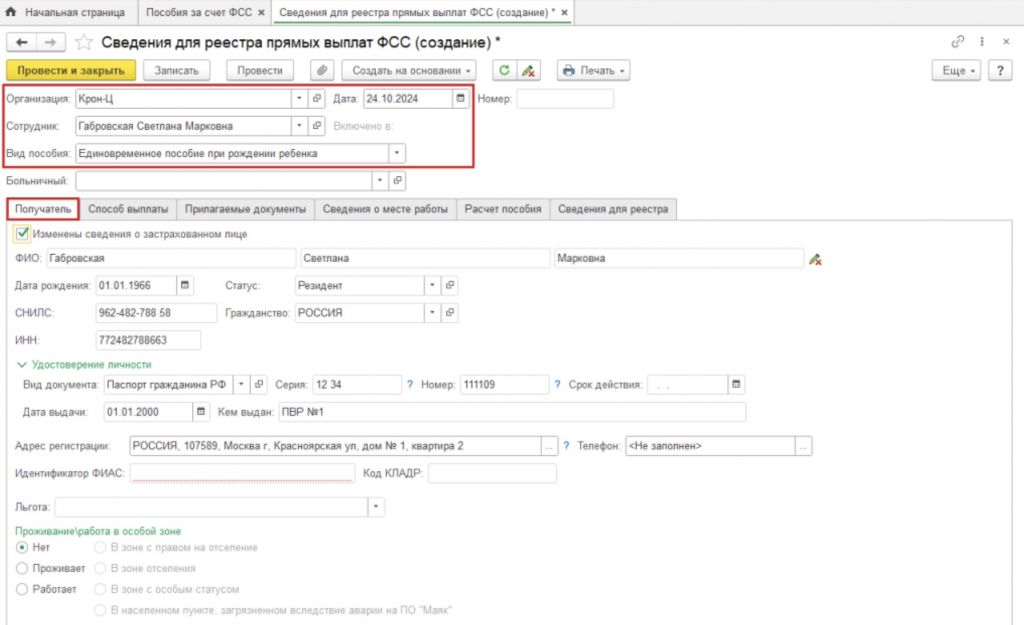Switch to the Расчет пособия tab
The image size is (1024, 625).
point(503,209)
